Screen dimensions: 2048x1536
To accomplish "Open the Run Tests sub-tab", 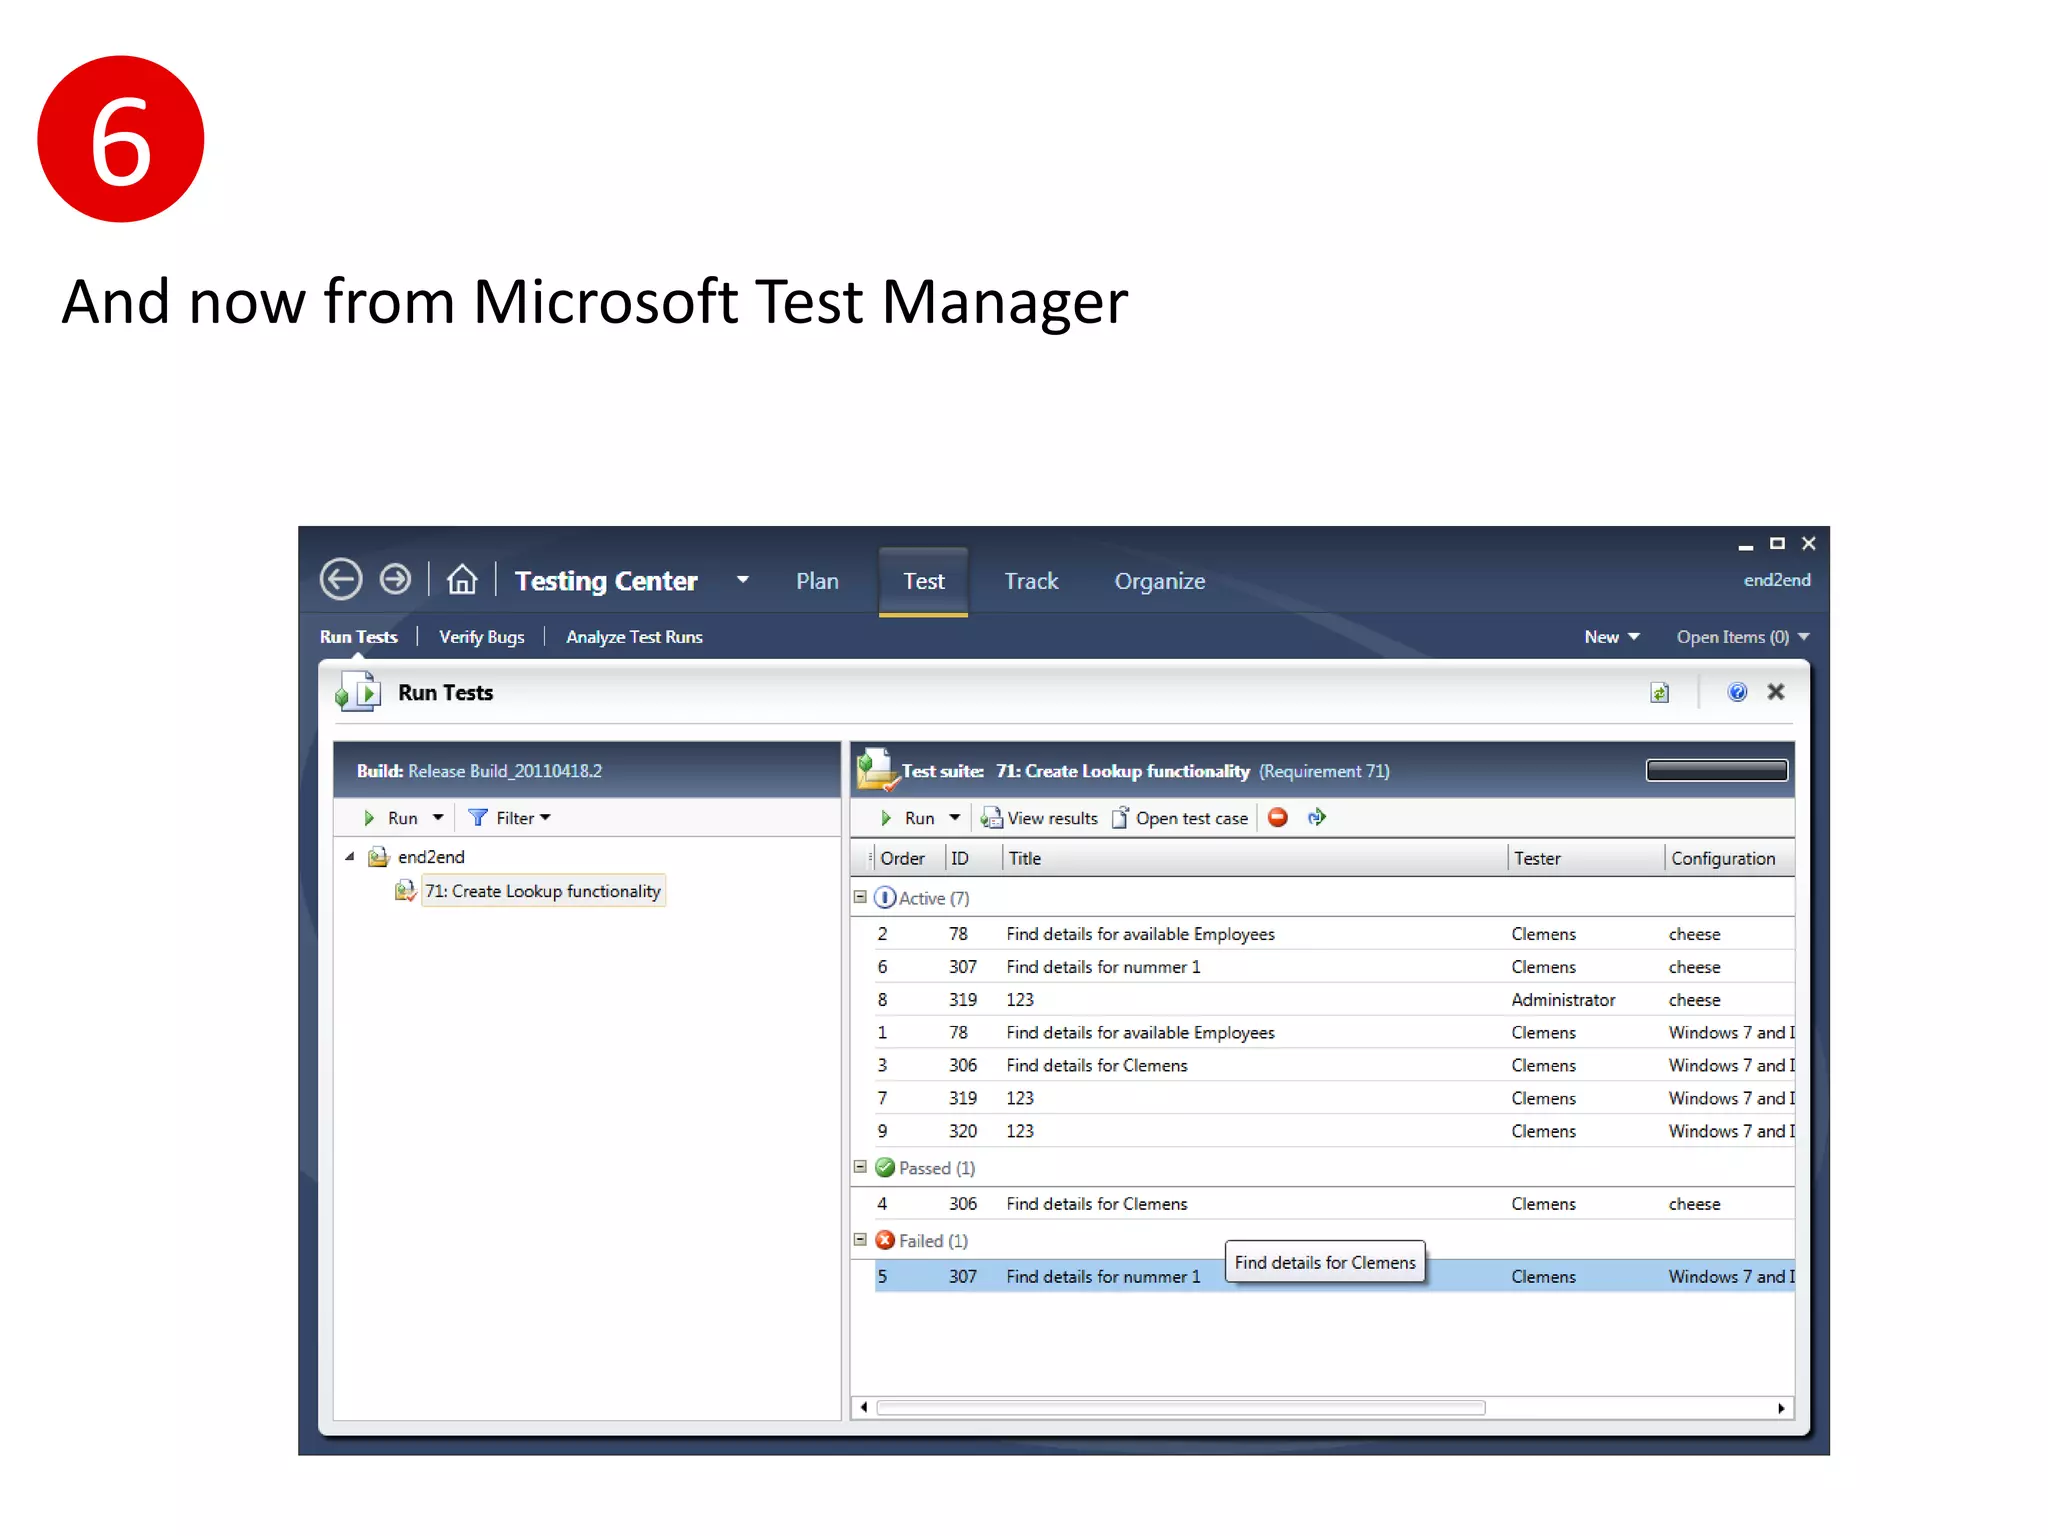I will [x=358, y=637].
